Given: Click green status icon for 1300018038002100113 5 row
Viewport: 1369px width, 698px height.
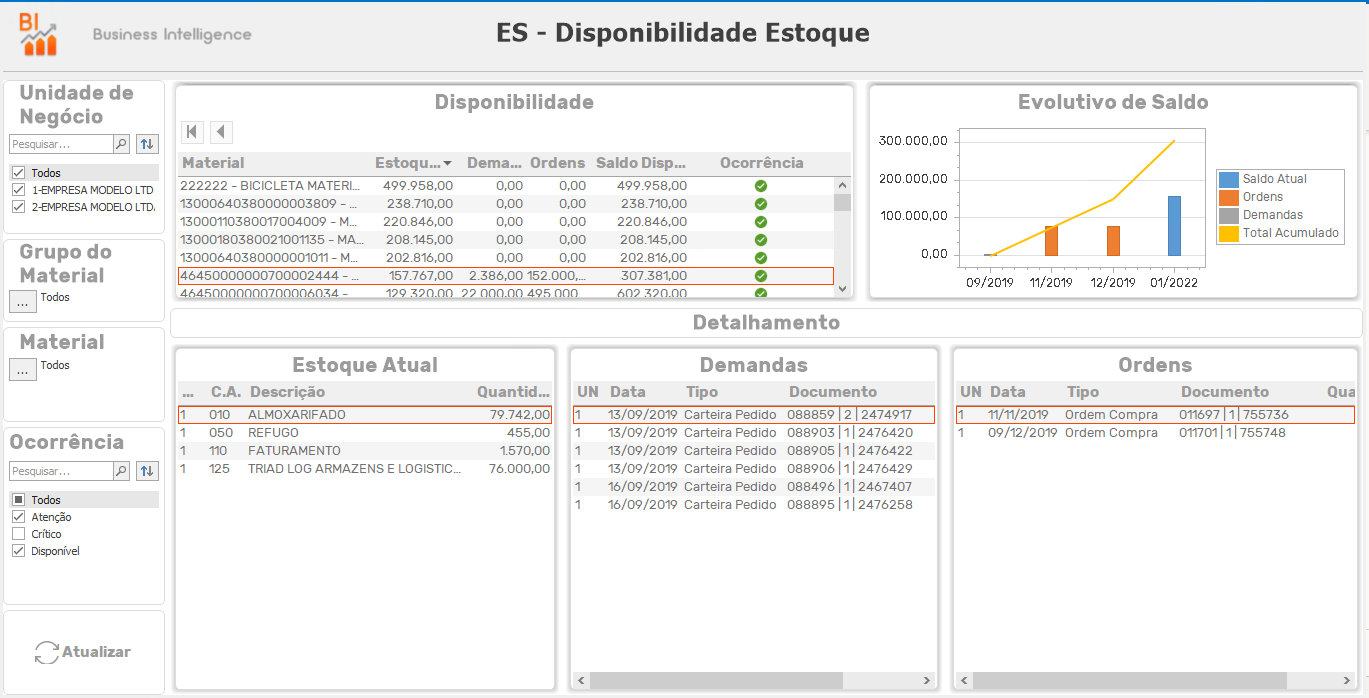Looking at the screenshot, I should click(x=760, y=240).
